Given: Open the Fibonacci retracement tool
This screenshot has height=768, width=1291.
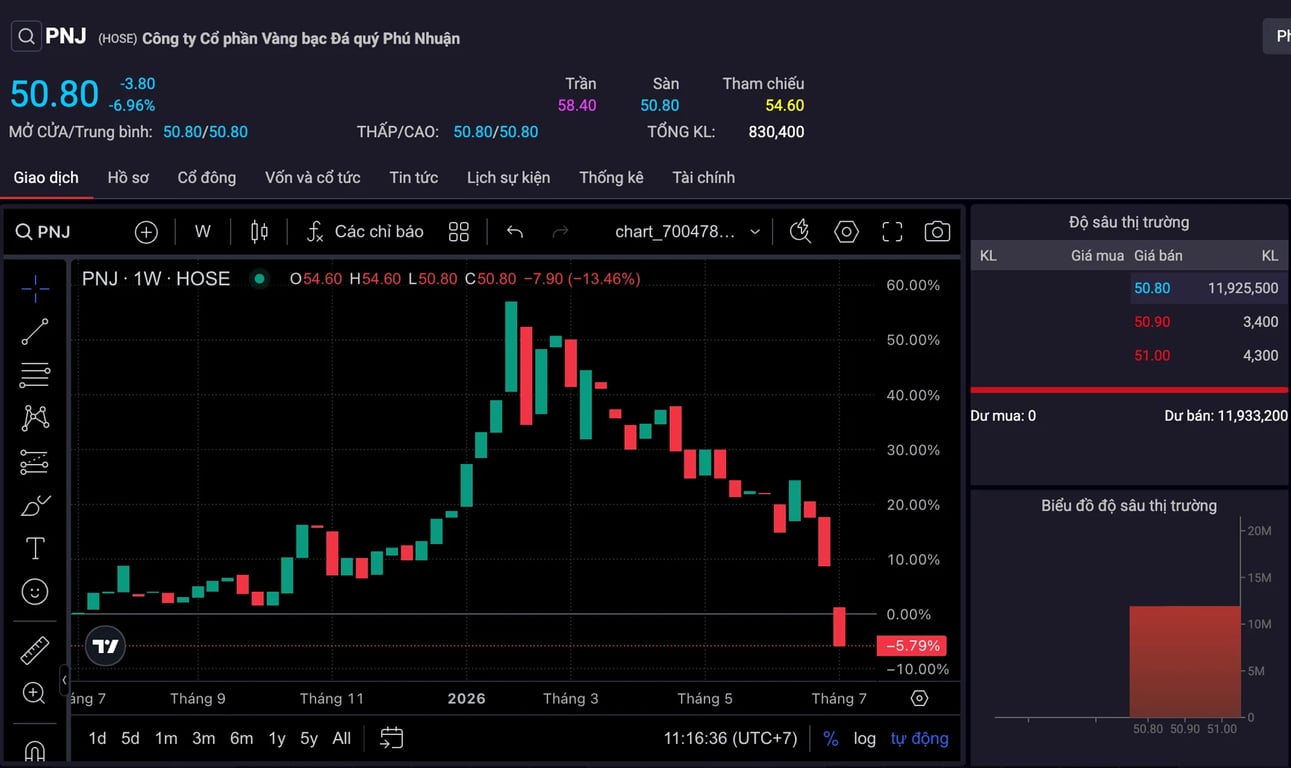Looking at the screenshot, I should [x=35, y=375].
